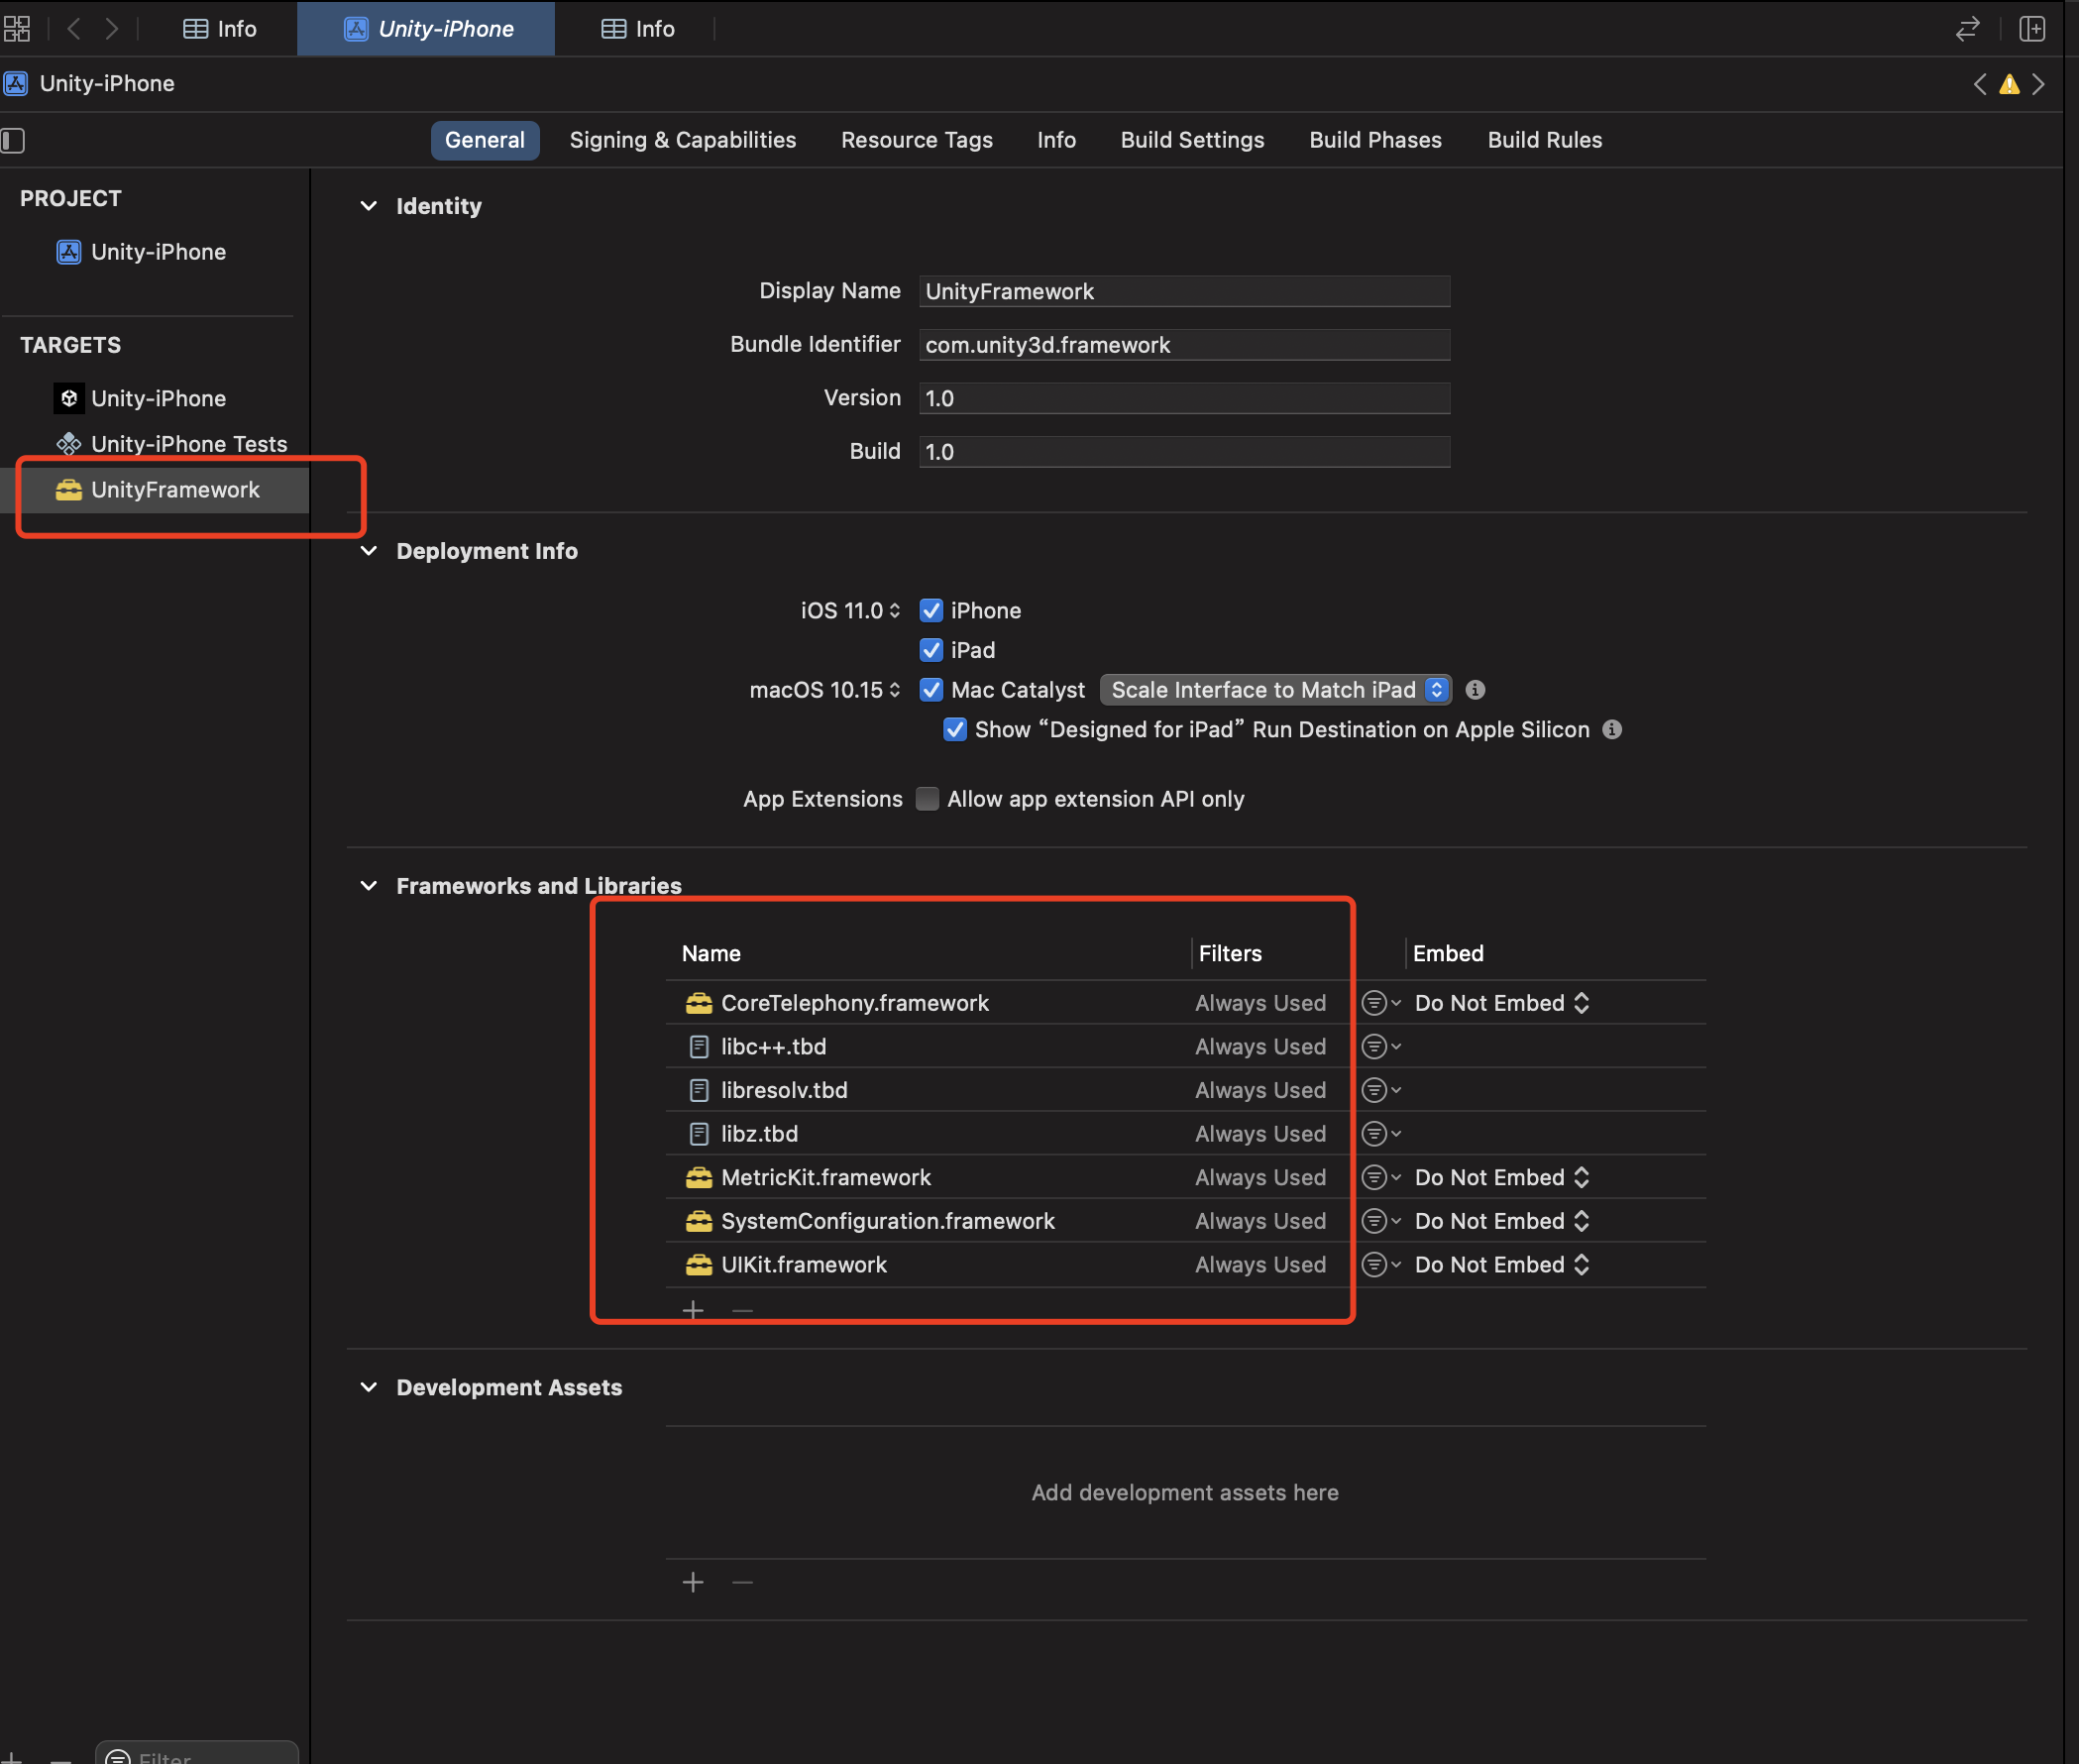Click the Mac Catalyst info icon
2079x1764 pixels.
pos(1474,690)
